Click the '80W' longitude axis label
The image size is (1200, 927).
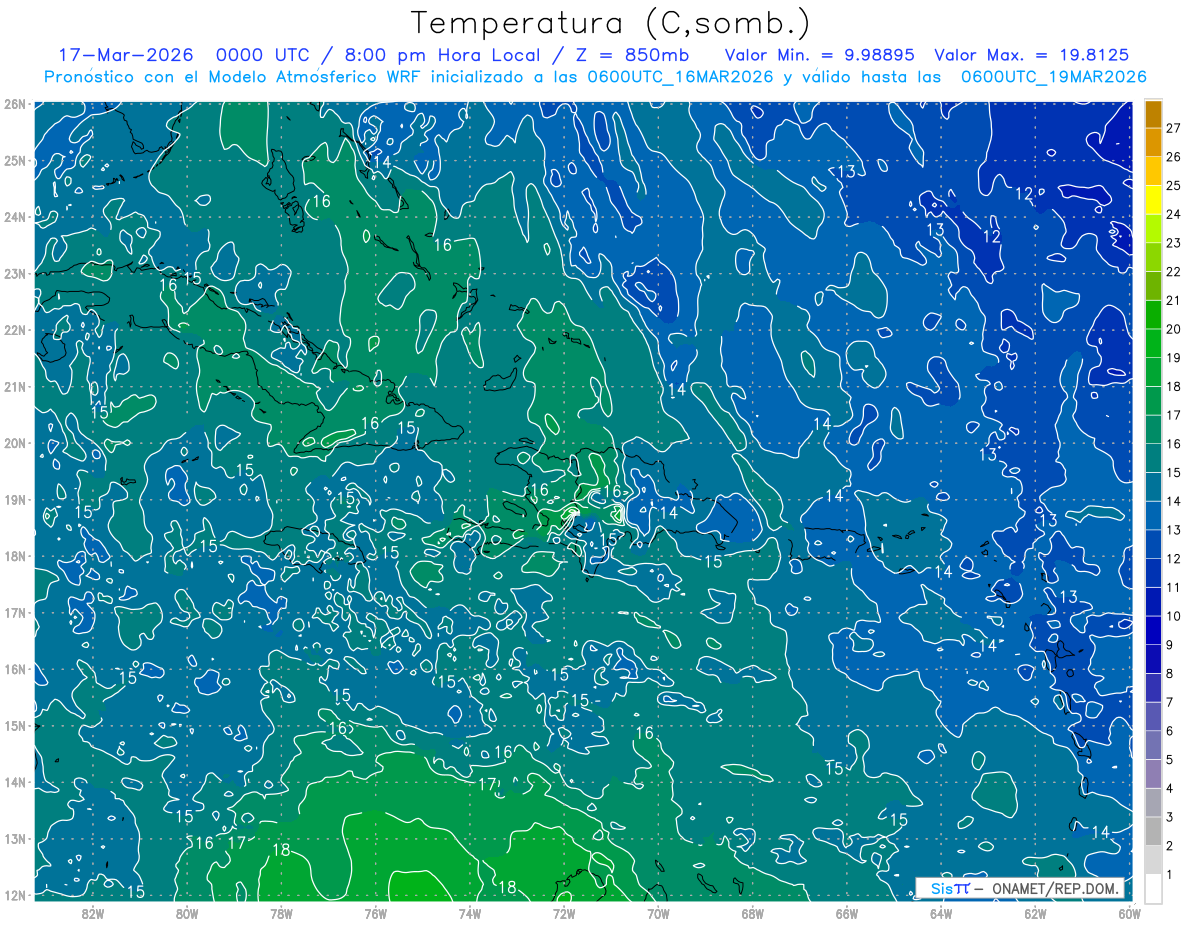(187, 913)
